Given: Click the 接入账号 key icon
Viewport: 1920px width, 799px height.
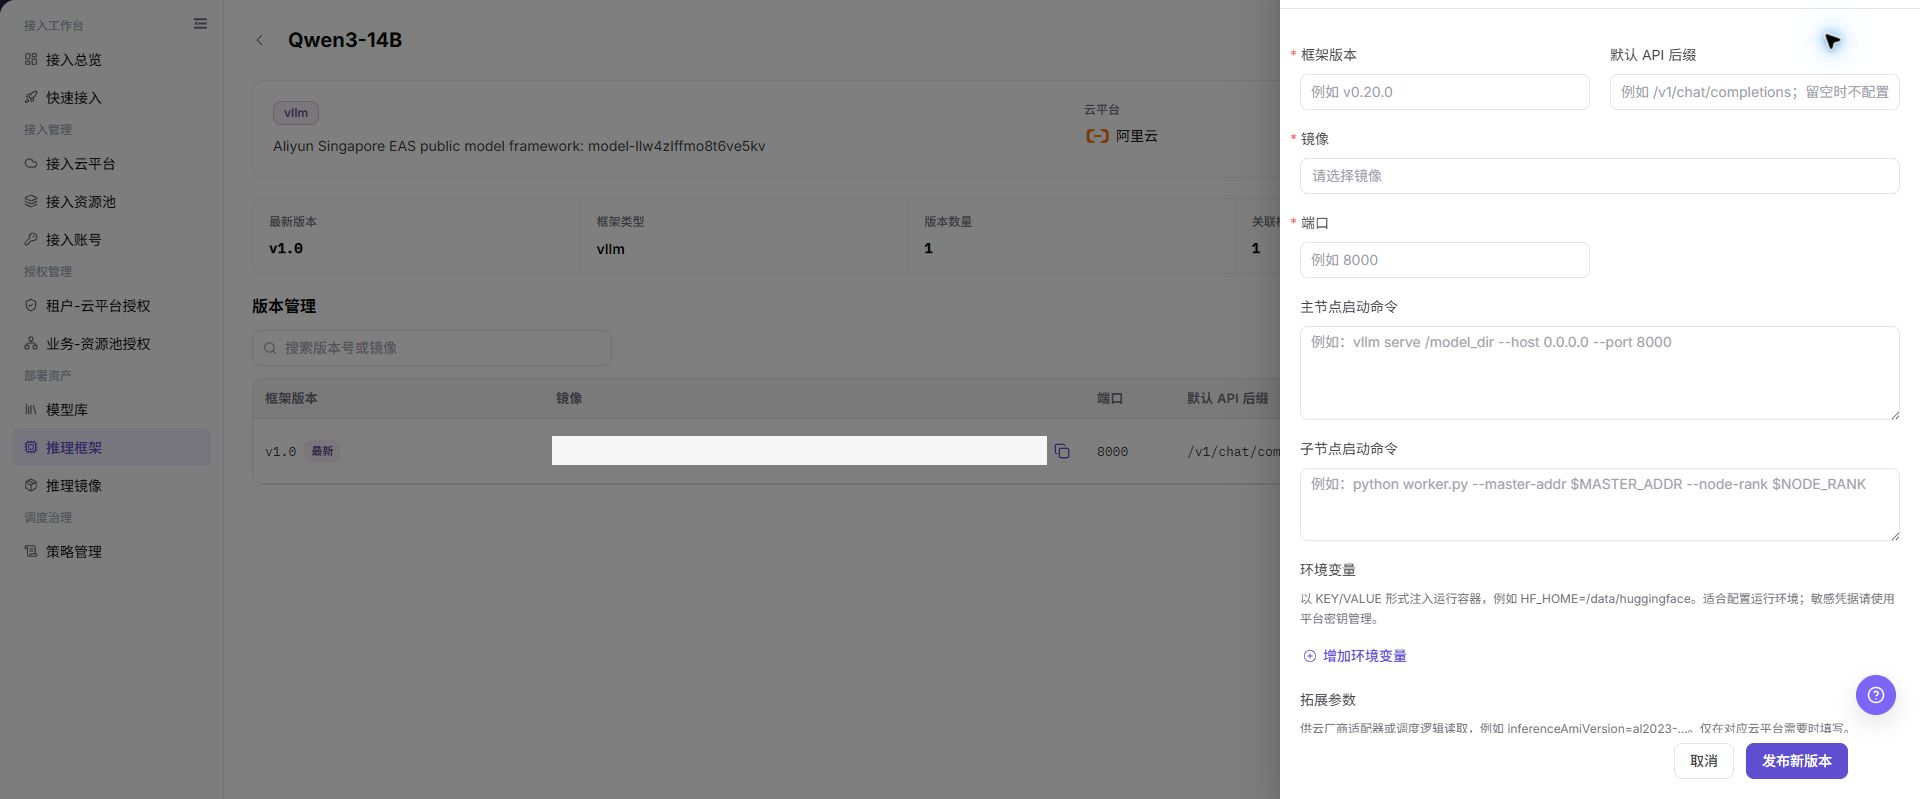Looking at the screenshot, I should coord(31,240).
